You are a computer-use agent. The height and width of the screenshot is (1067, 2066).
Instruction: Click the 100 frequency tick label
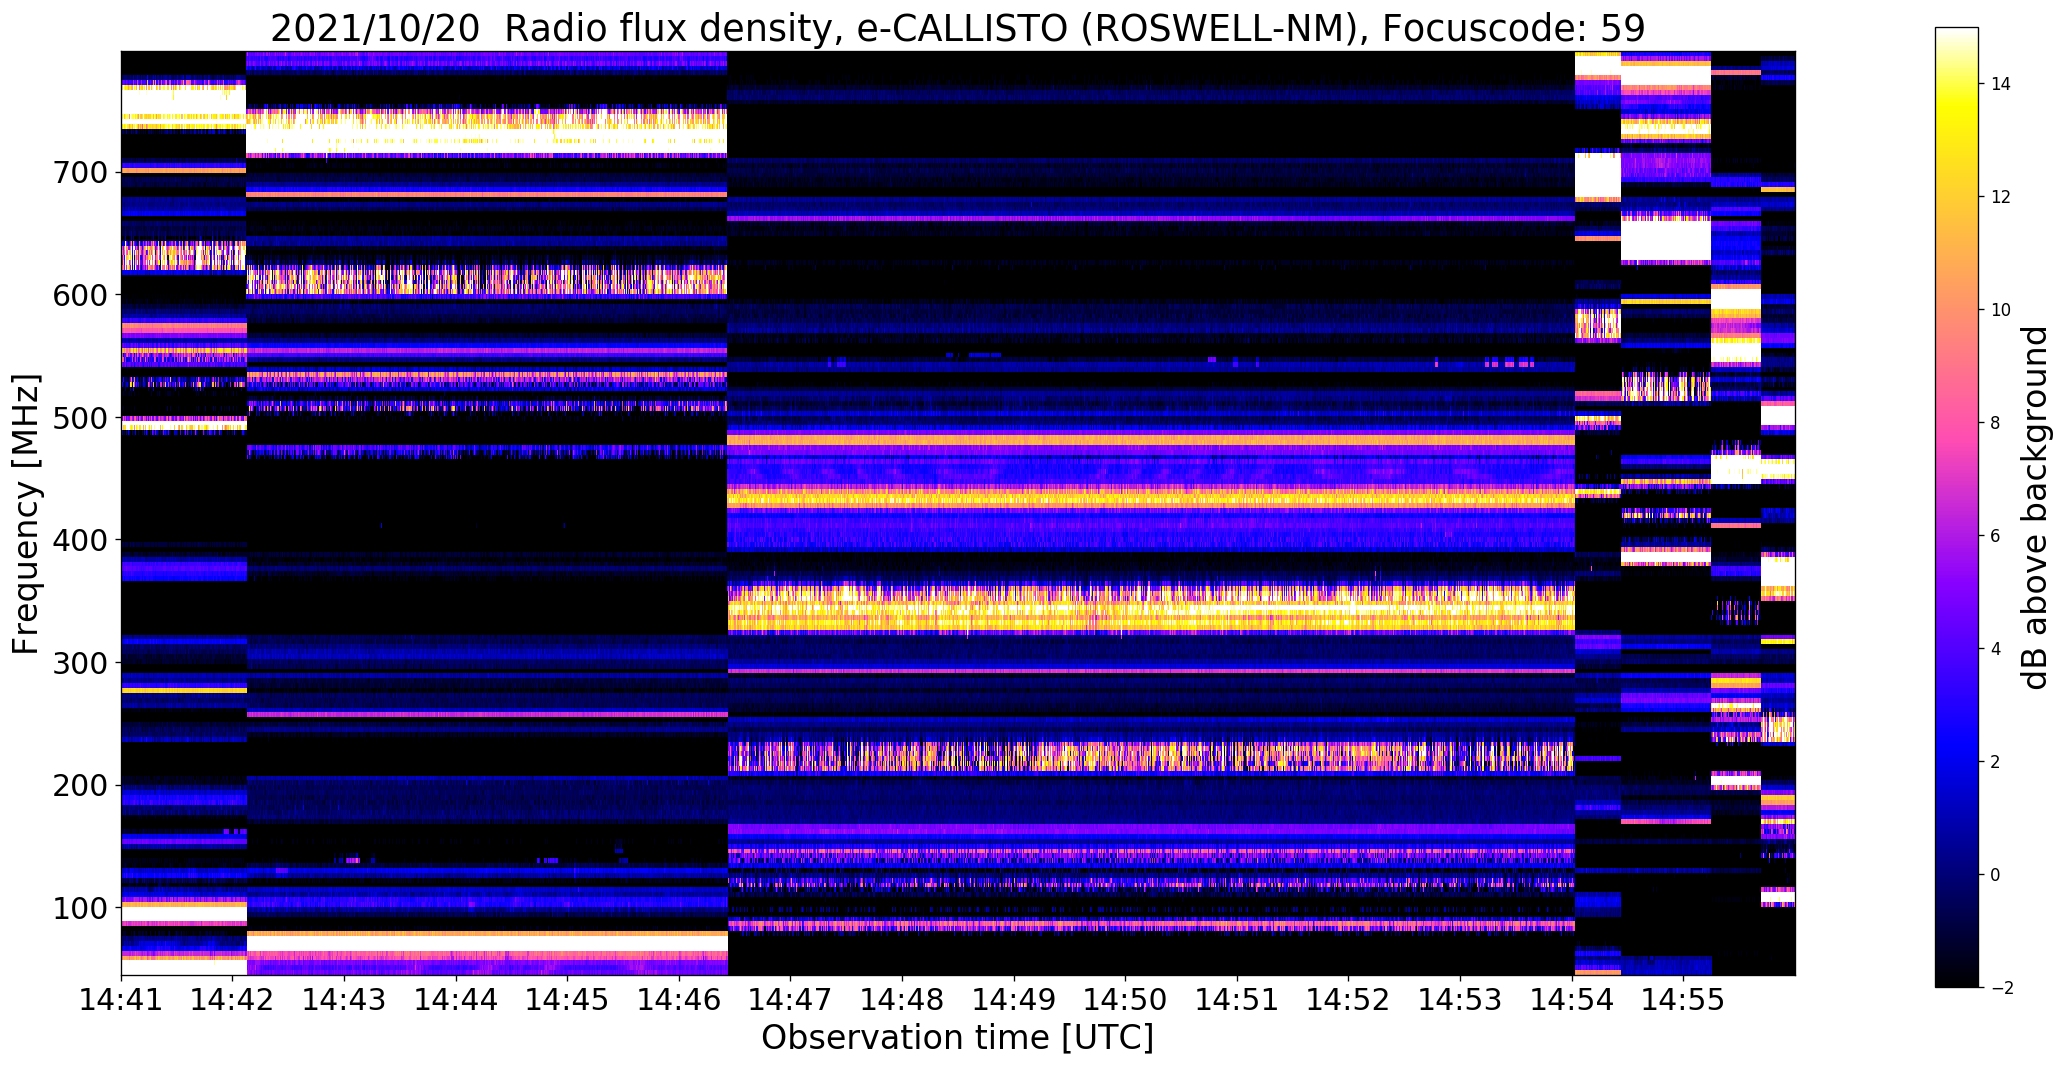(x=78, y=908)
